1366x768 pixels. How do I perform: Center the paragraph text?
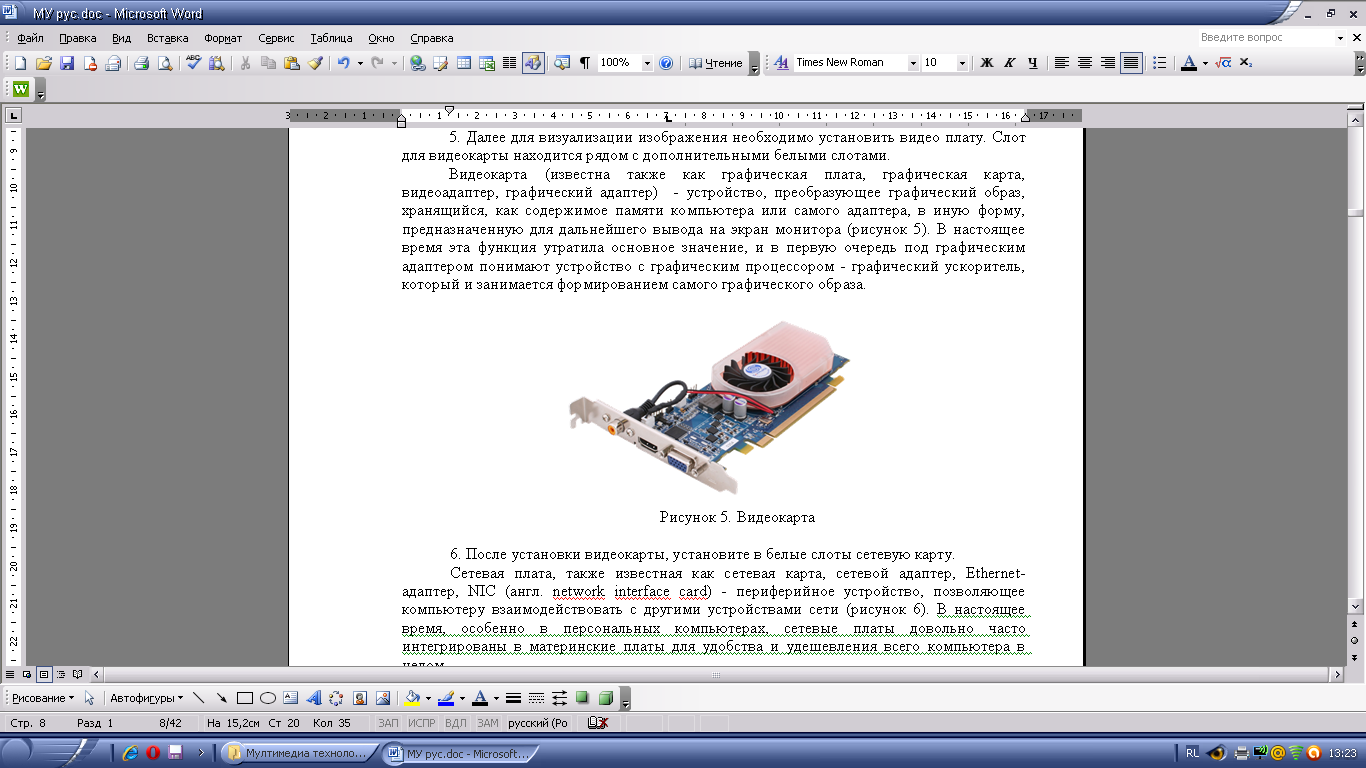[x=1085, y=63]
